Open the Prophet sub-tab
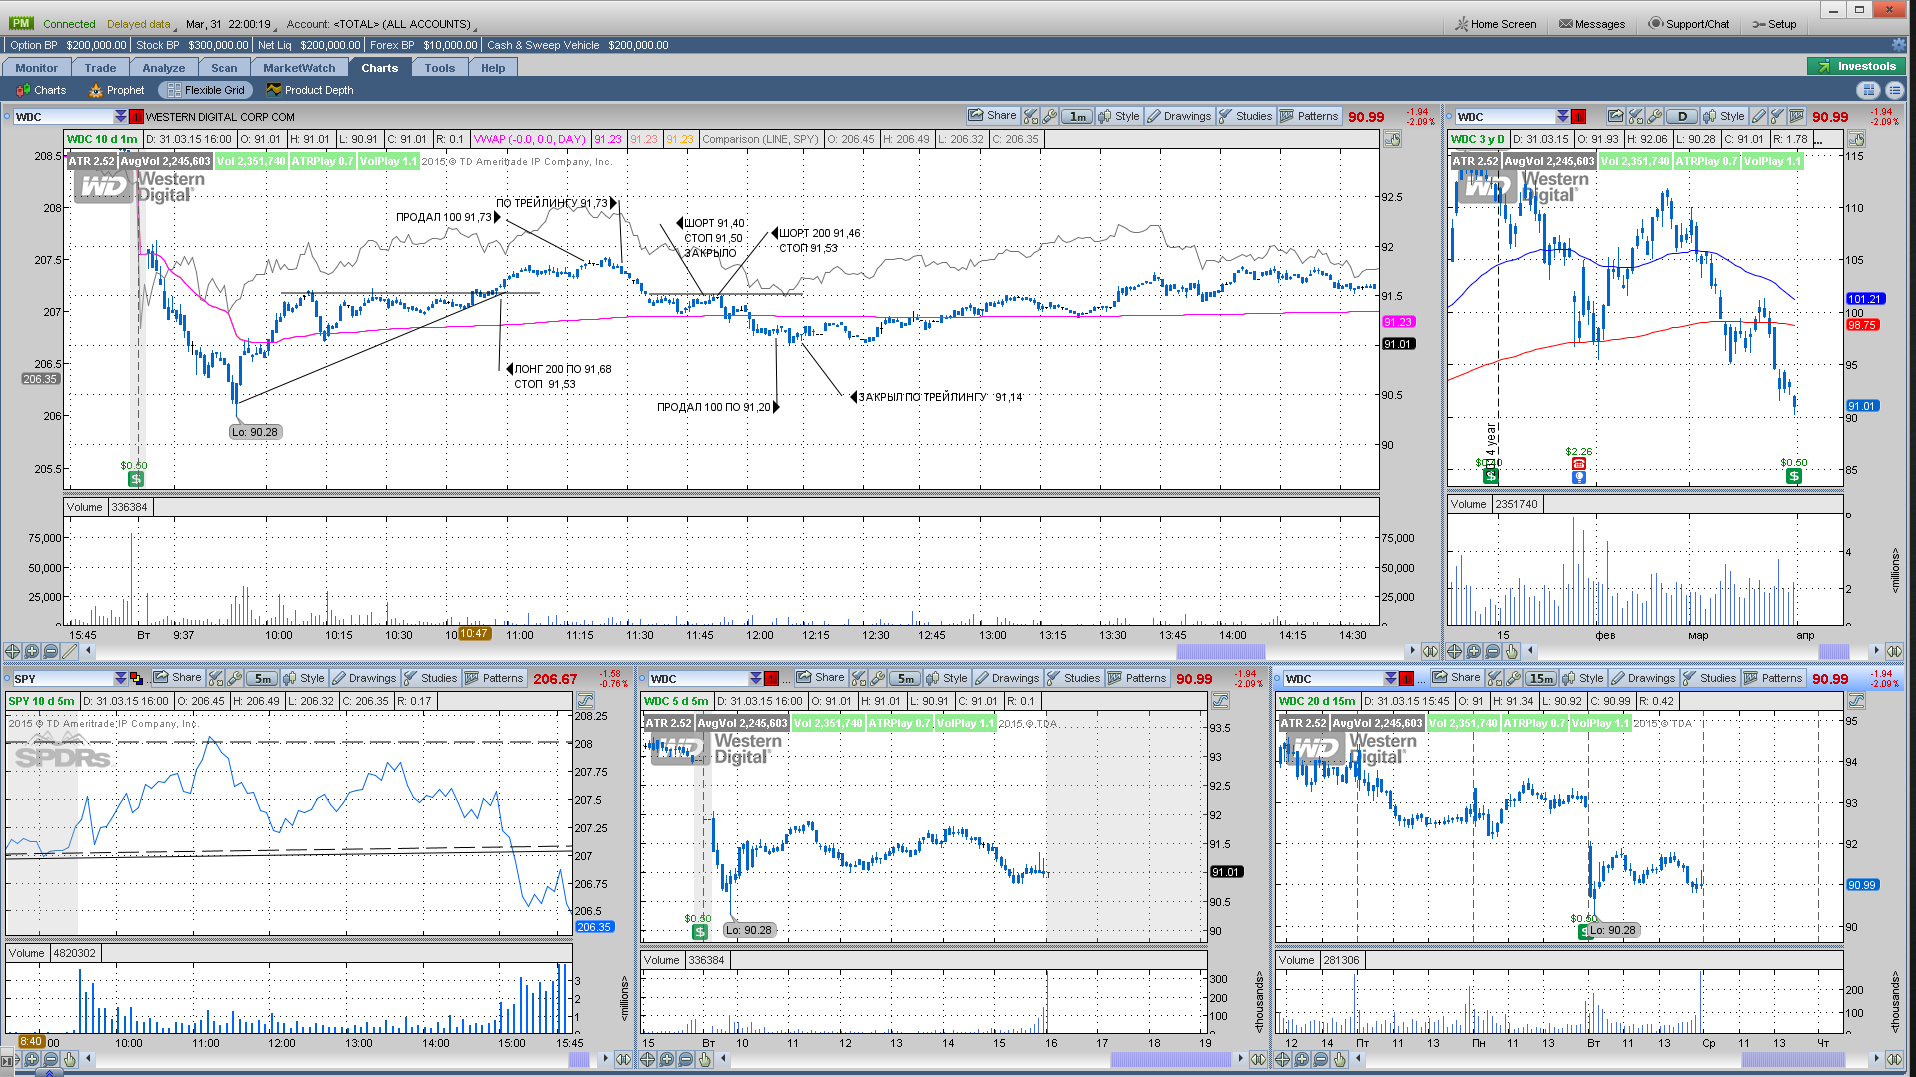The width and height of the screenshot is (1916, 1077). [x=116, y=90]
